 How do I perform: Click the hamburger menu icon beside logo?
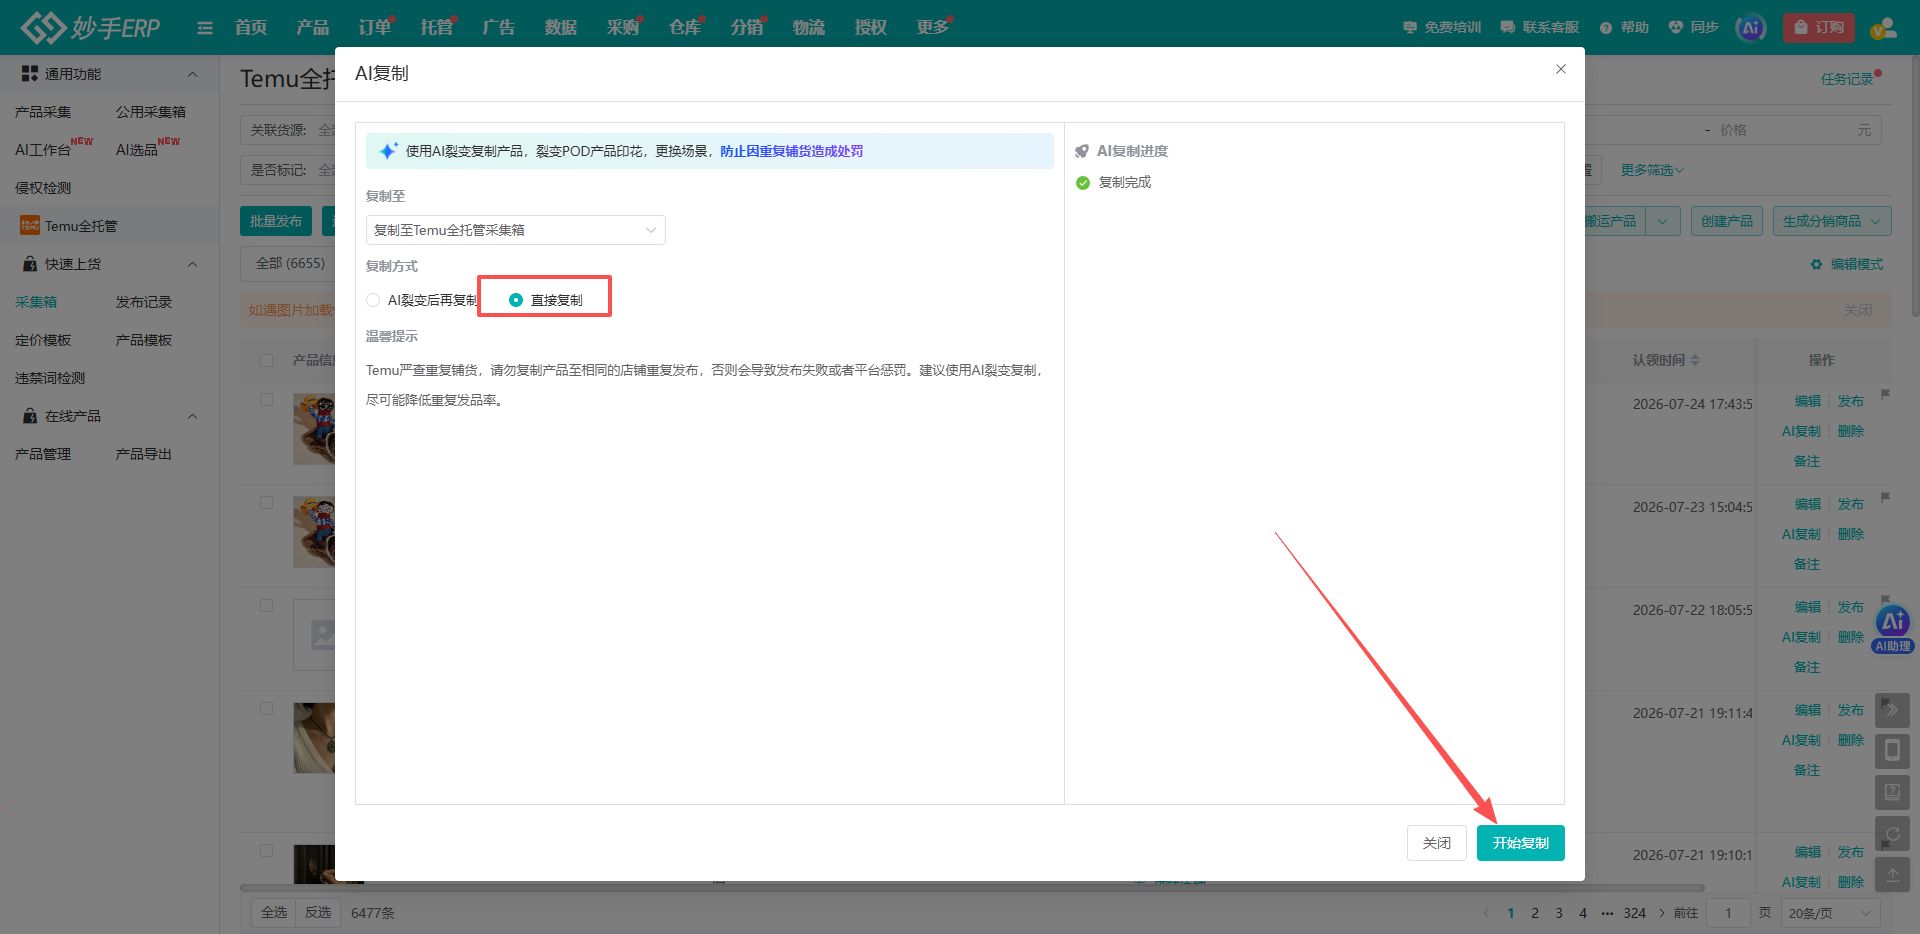click(205, 28)
